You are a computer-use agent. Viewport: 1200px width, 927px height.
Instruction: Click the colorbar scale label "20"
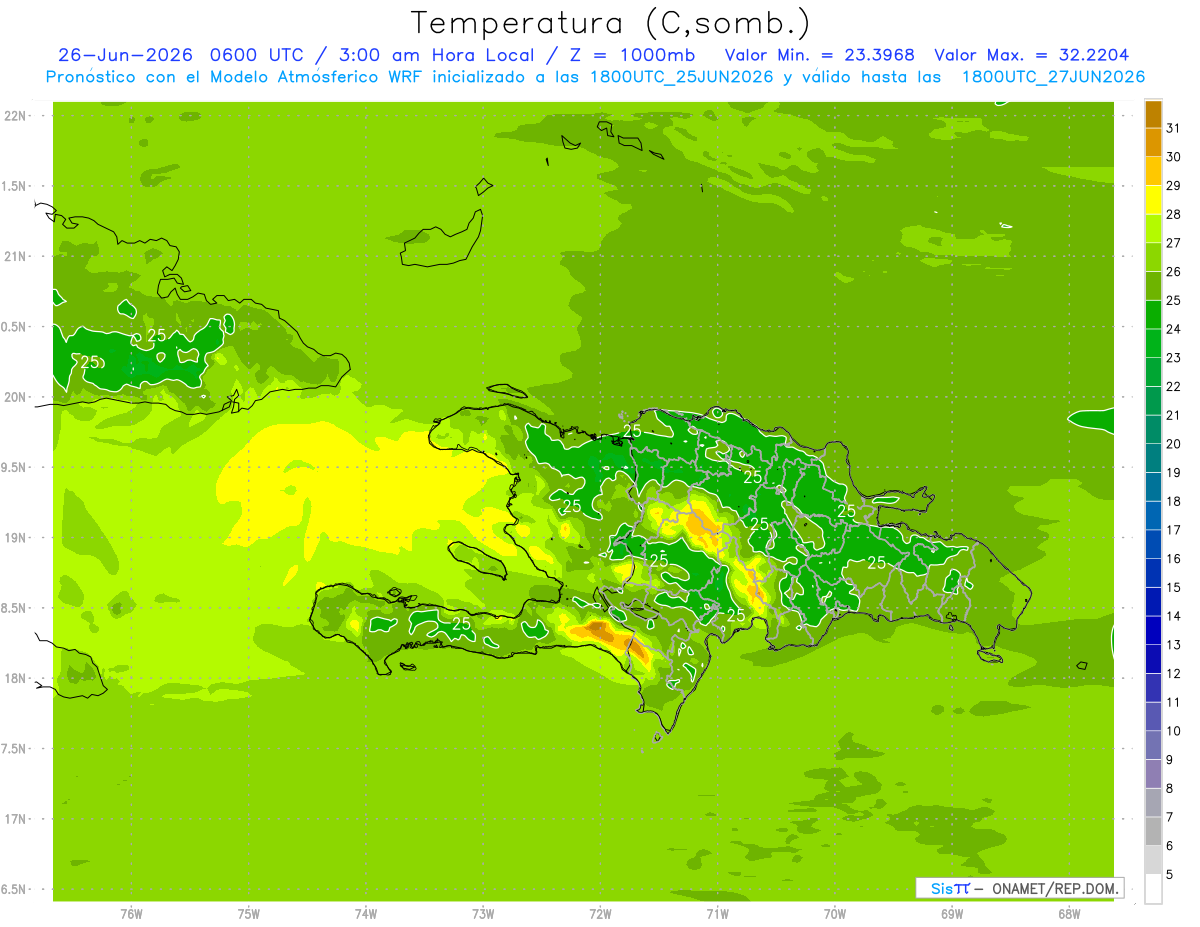(x=1174, y=444)
